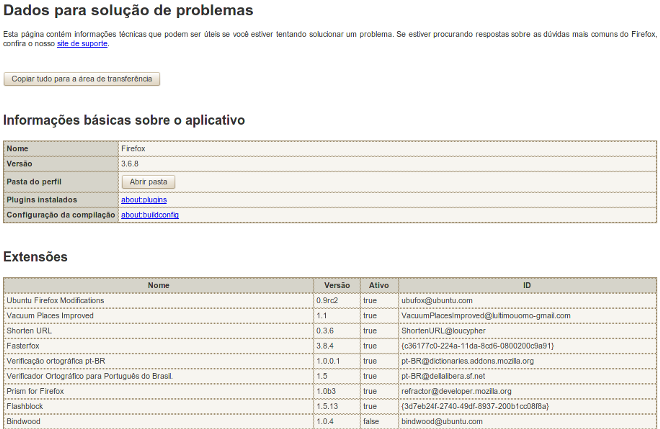Click the 'false' Ativo value for Bindwood
This screenshot has width=660, height=429.
pyautogui.click(x=371, y=421)
